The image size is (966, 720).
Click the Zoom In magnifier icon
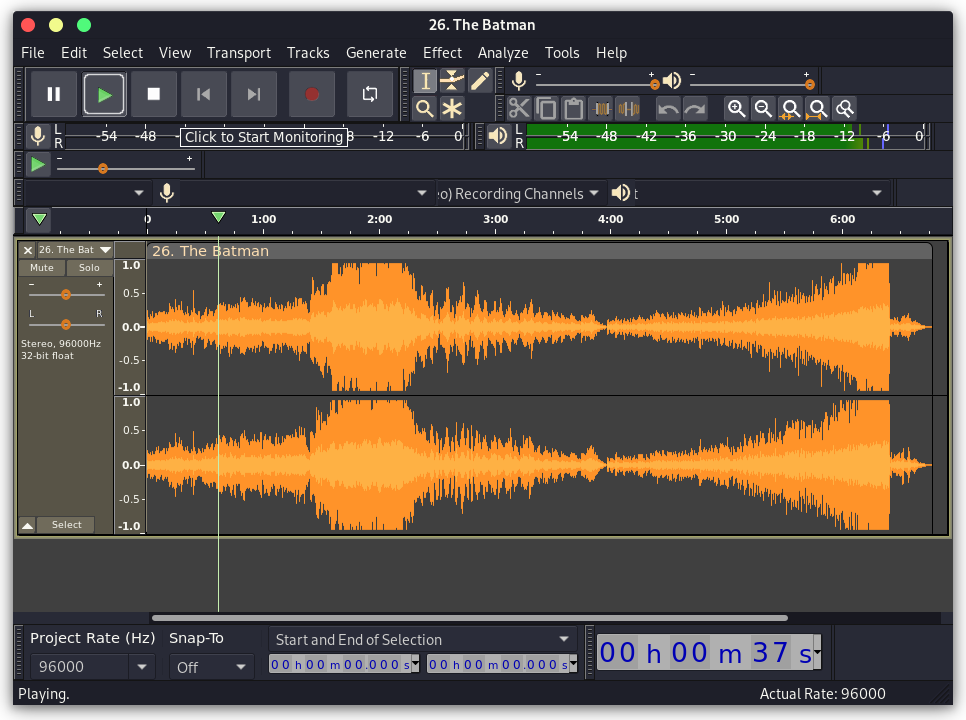(736, 108)
